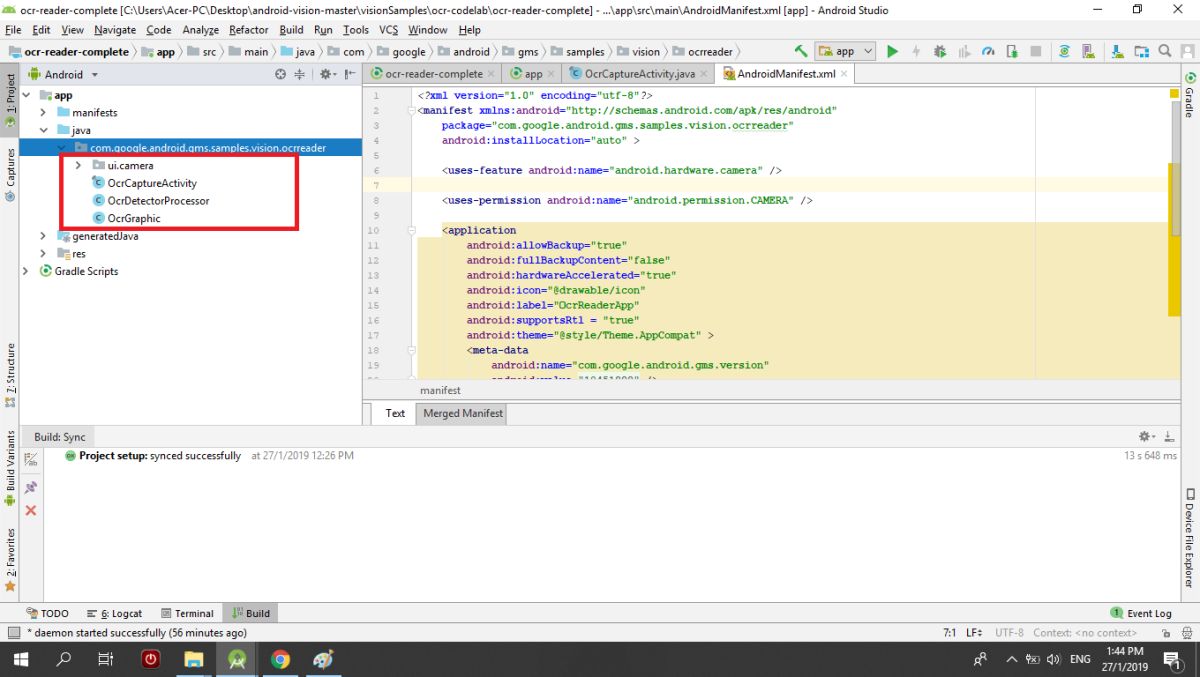This screenshot has height=677, width=1200.
Task: Toggle the Device File Explorer panel
Action: point(1190,537)
